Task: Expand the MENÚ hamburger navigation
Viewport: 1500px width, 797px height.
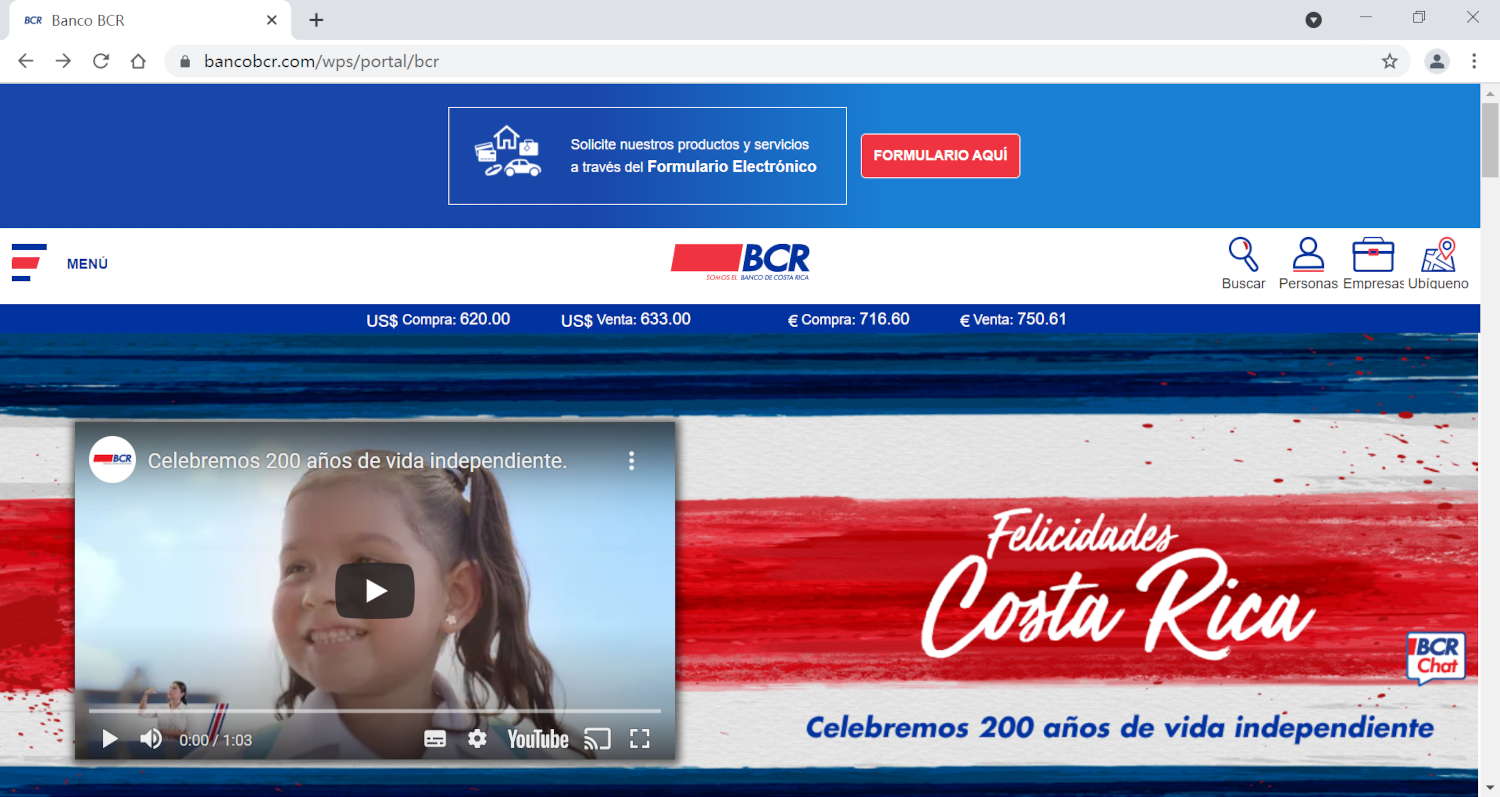Action: coord(29,263)
